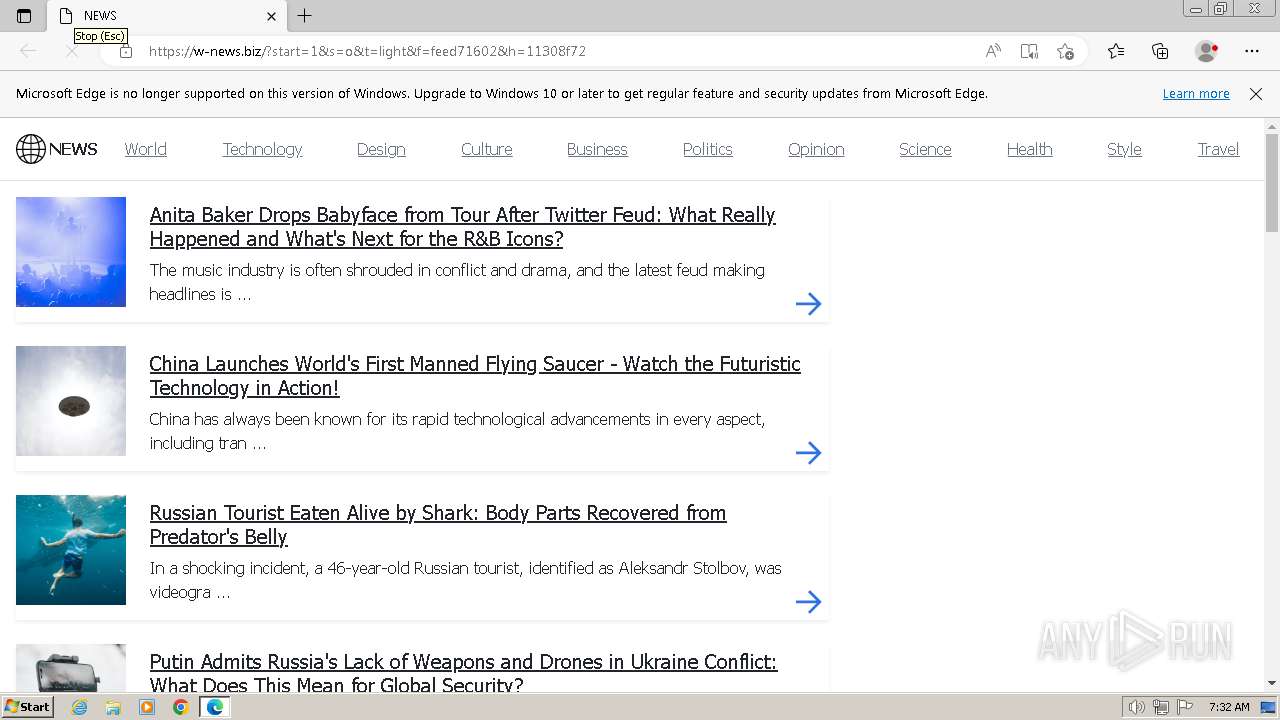Add page to favorites star icon
Viewport: 1280px width, 720px height.
coord(1065,51)
